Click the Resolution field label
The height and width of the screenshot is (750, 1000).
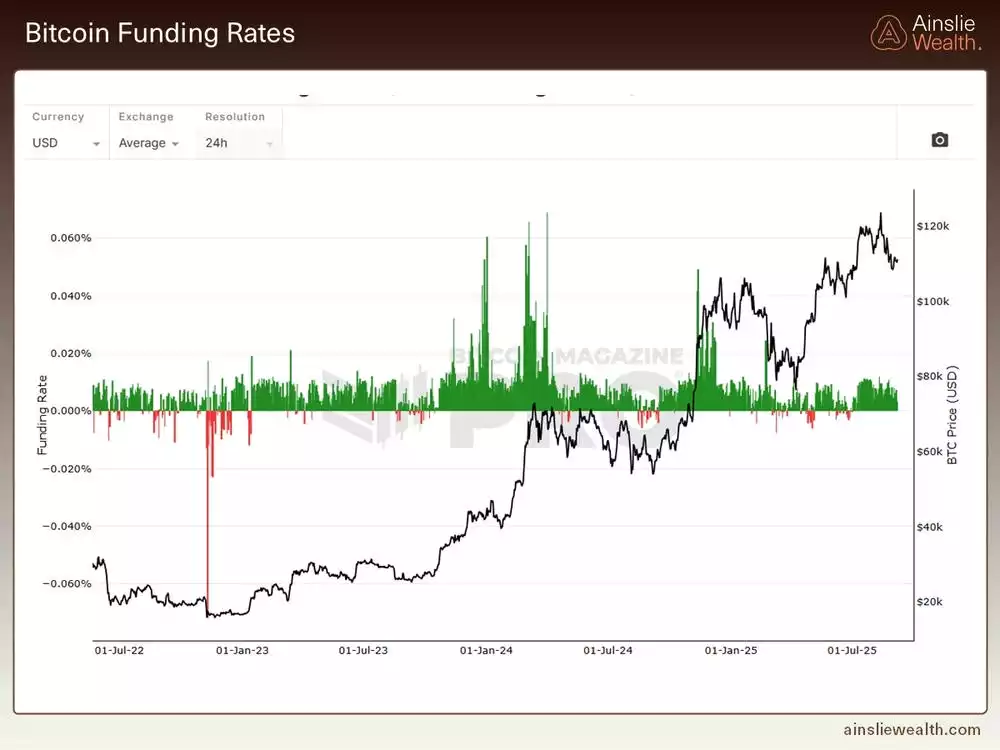coord(235,117)
